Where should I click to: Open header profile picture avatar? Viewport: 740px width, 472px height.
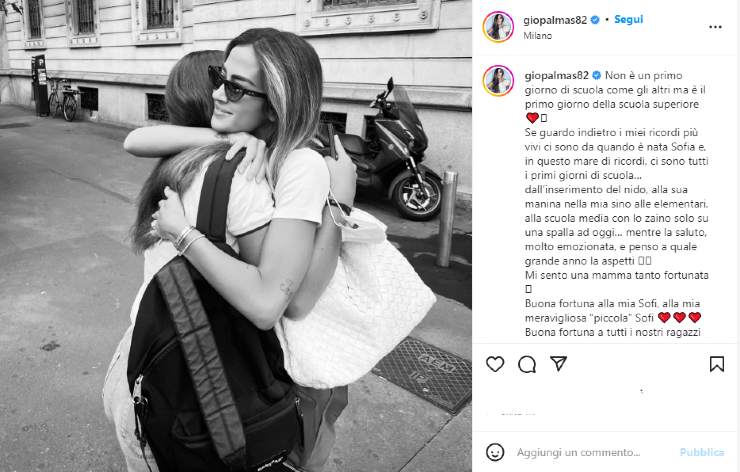(x=498, y=27)
